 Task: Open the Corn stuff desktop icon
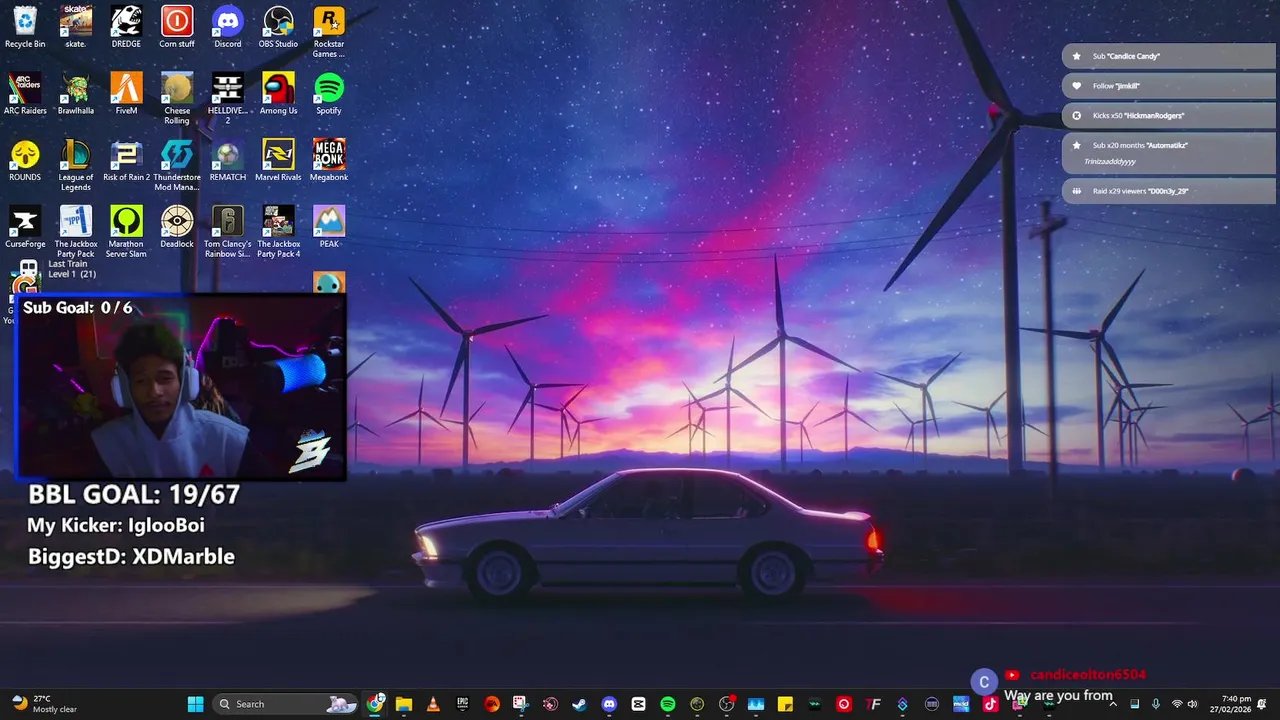coord(177,27)
